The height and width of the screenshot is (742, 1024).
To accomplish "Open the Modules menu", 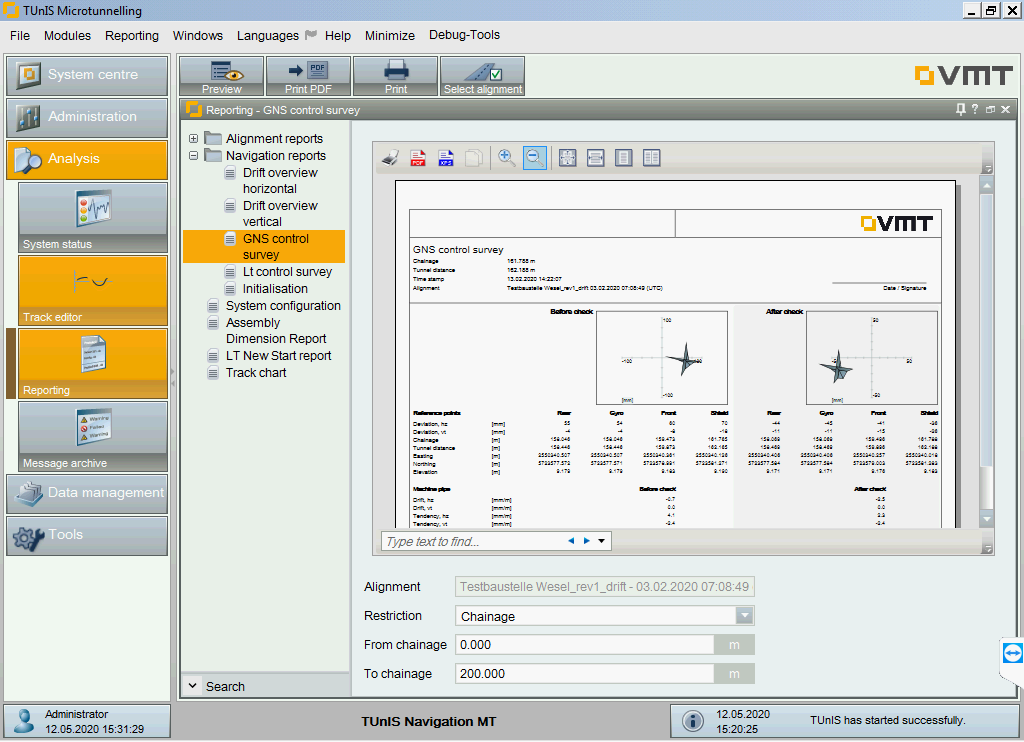I will click(67, 35).
